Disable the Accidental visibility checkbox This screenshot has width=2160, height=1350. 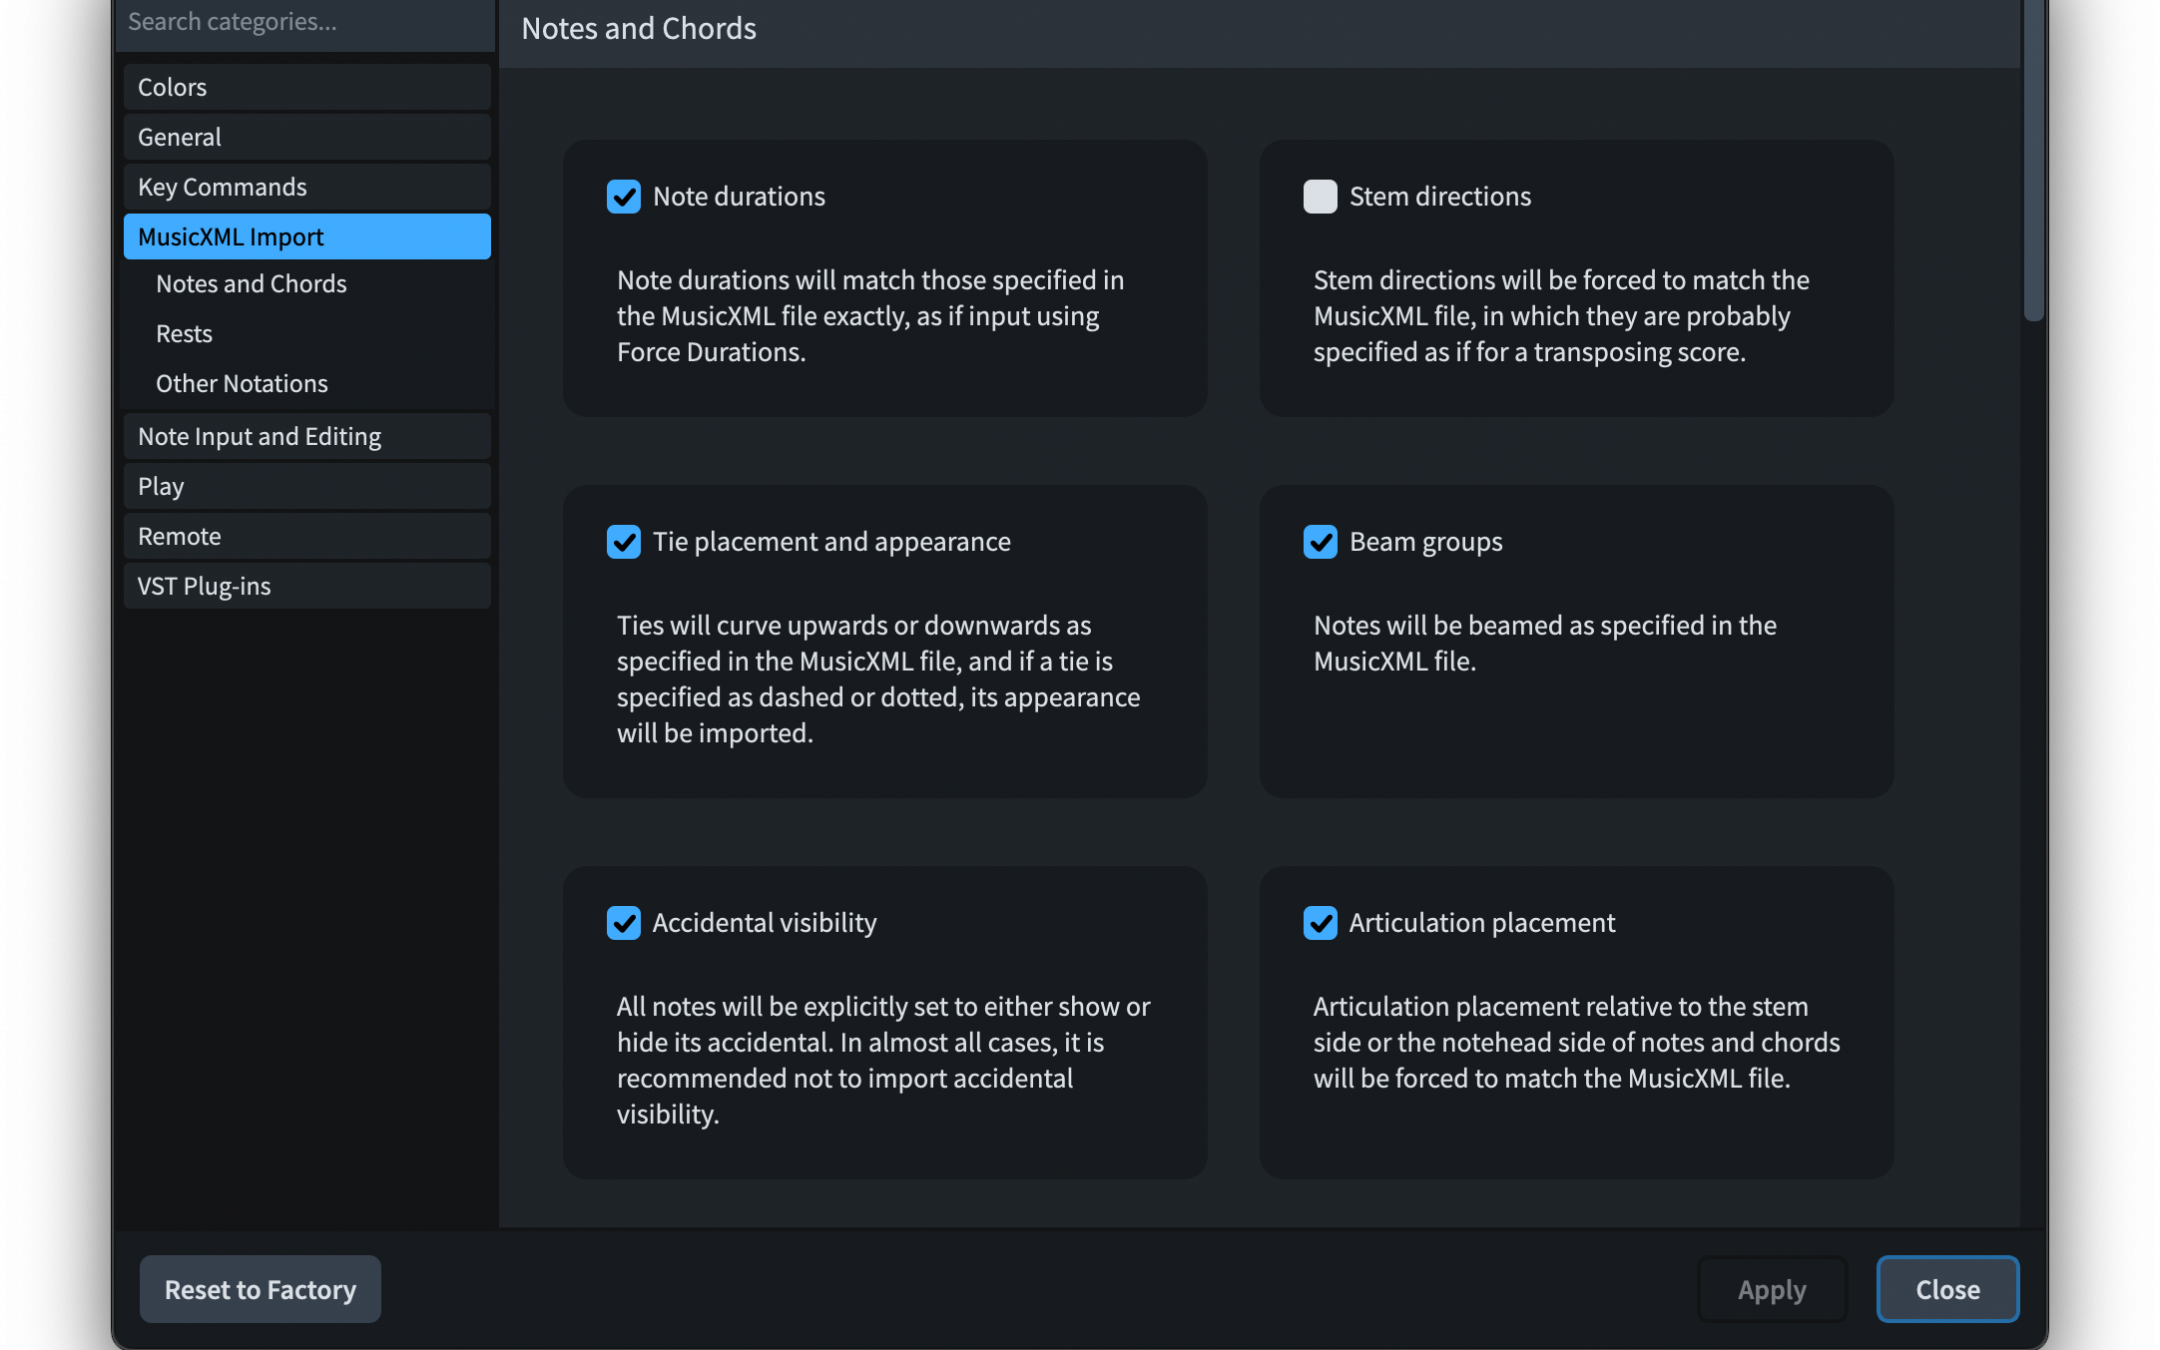coord(623,922)
